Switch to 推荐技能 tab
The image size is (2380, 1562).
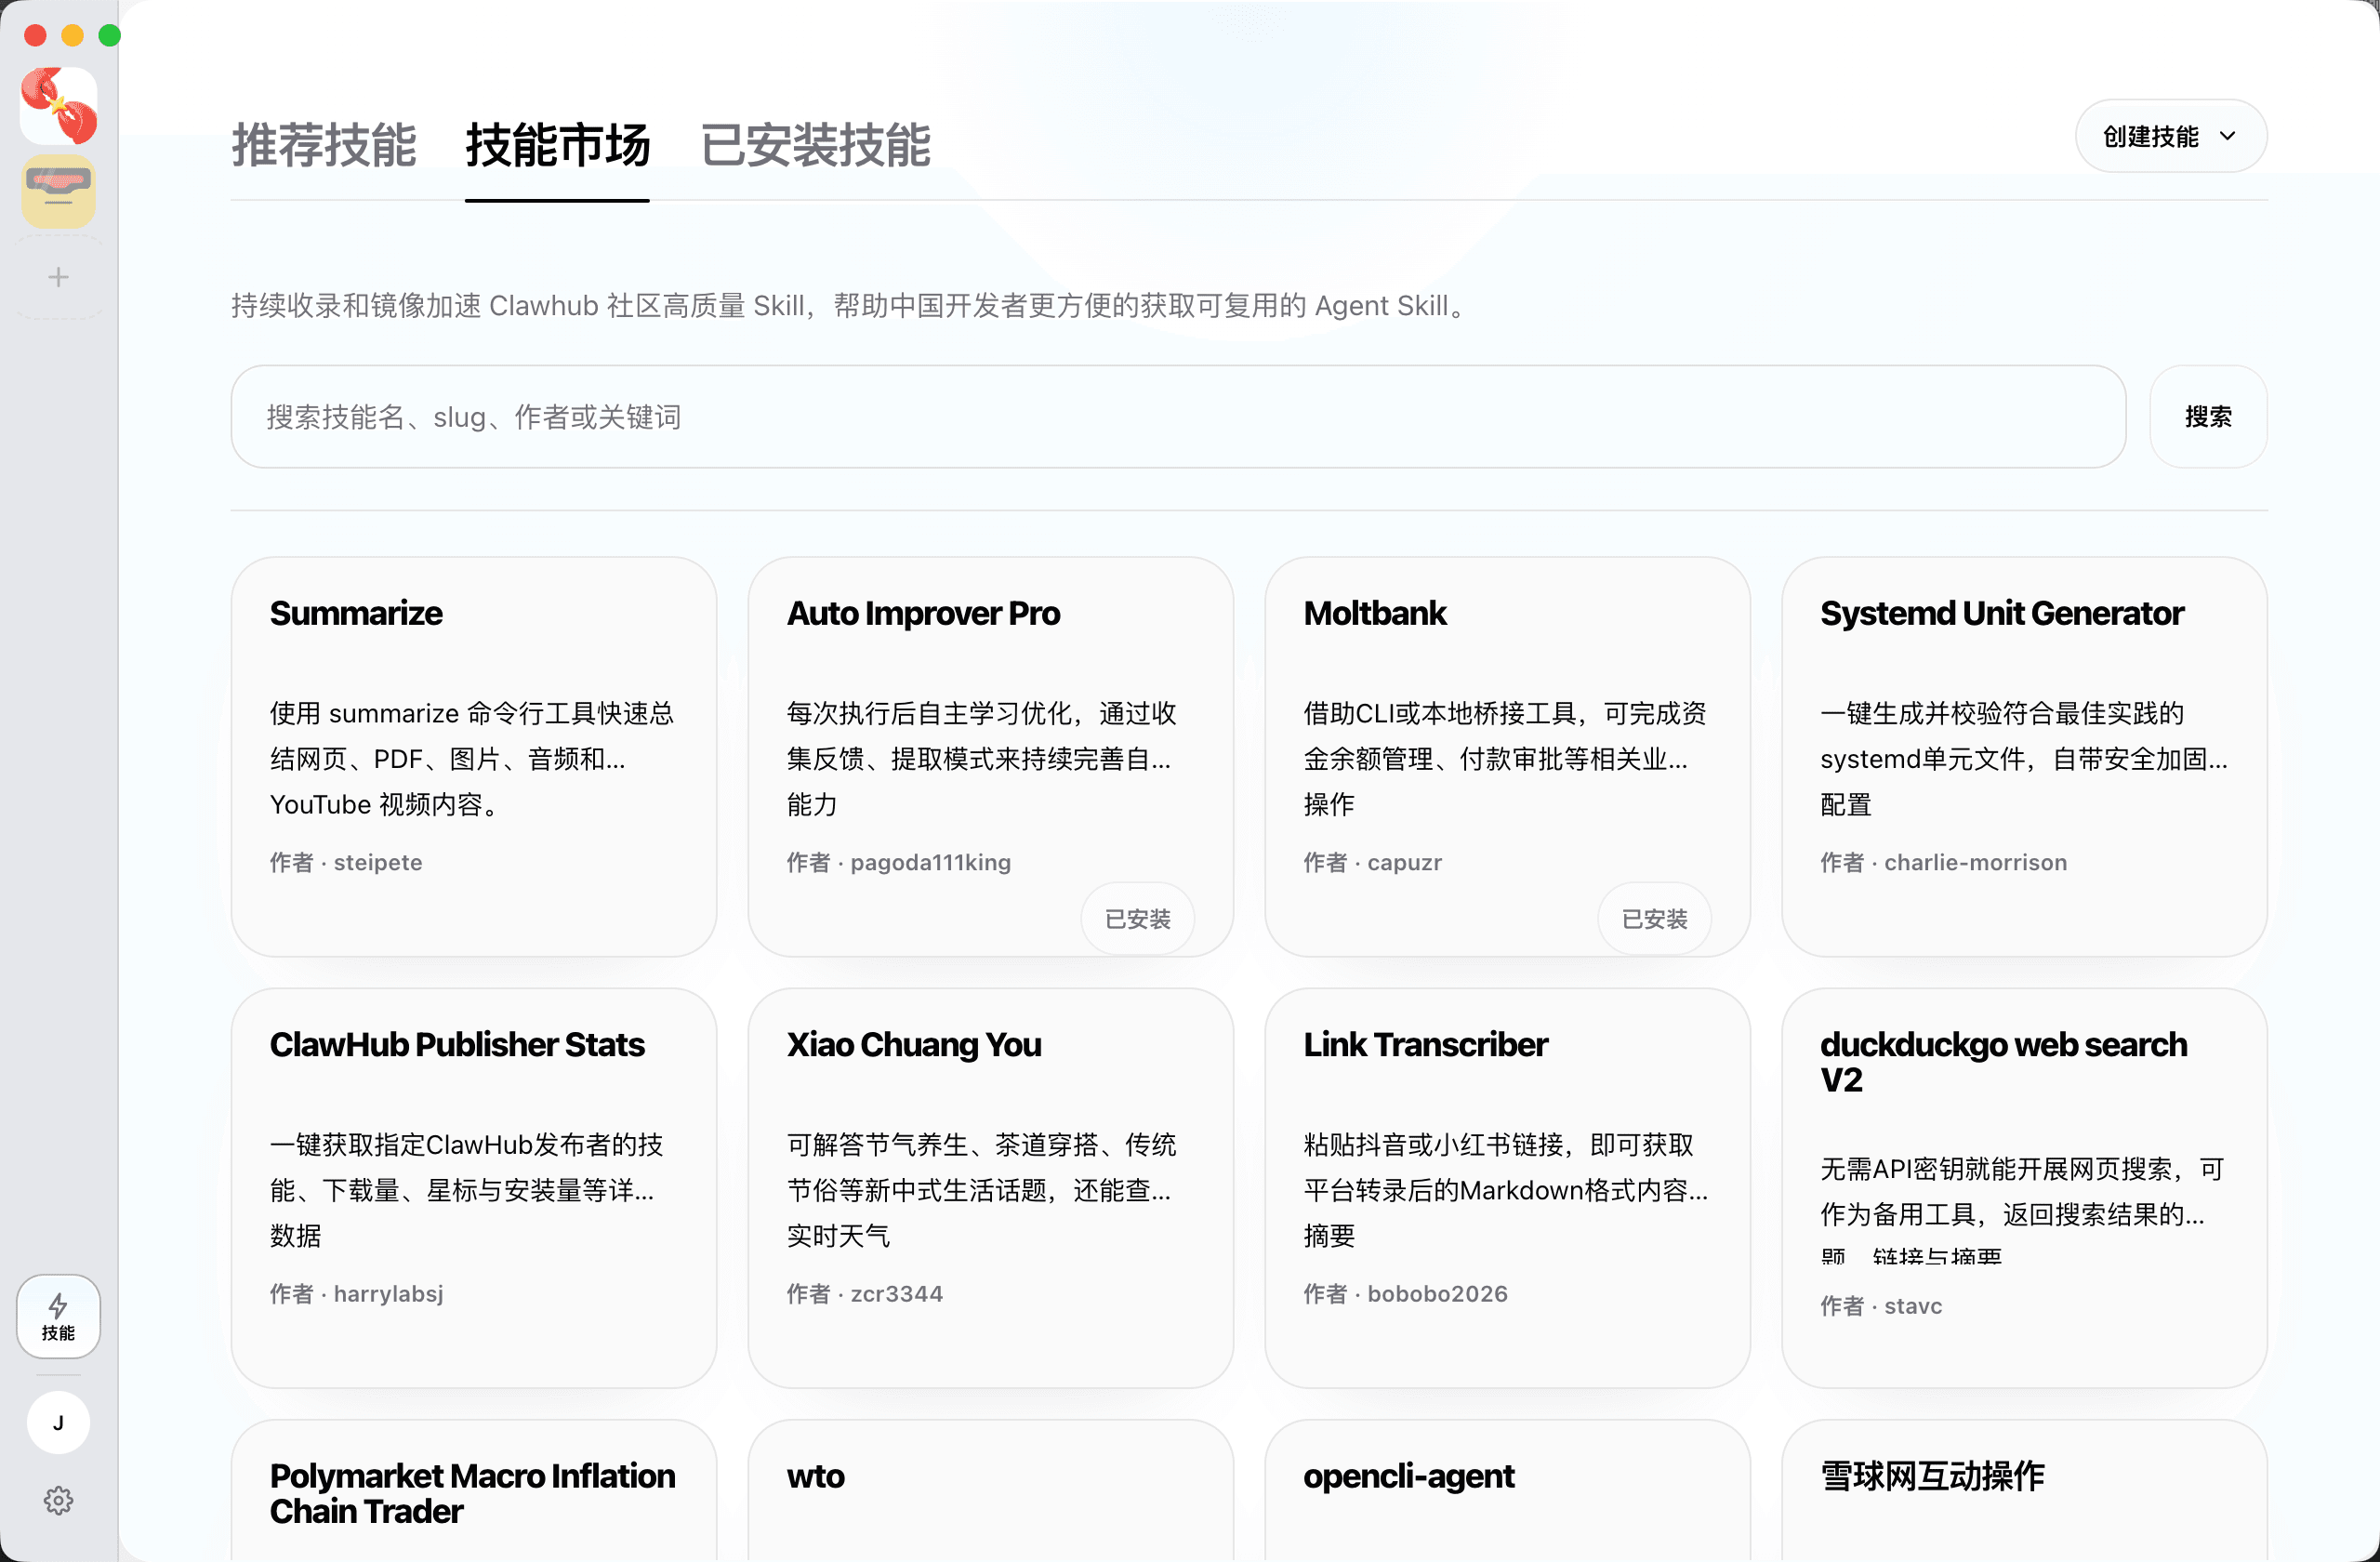(x=324, y=146)
